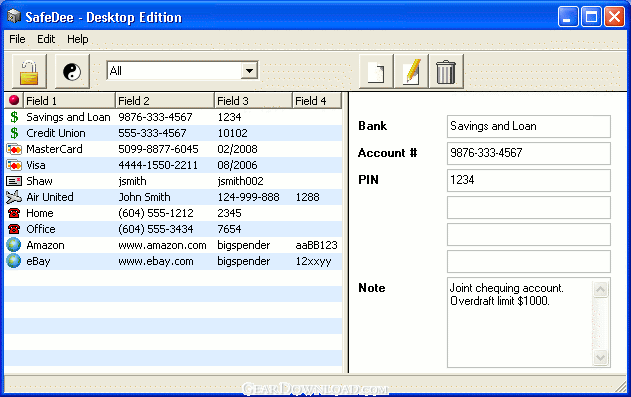Click the PIN field showing 1234
Image resolution: width=631 pixels, height=397 pixels.
528,180
